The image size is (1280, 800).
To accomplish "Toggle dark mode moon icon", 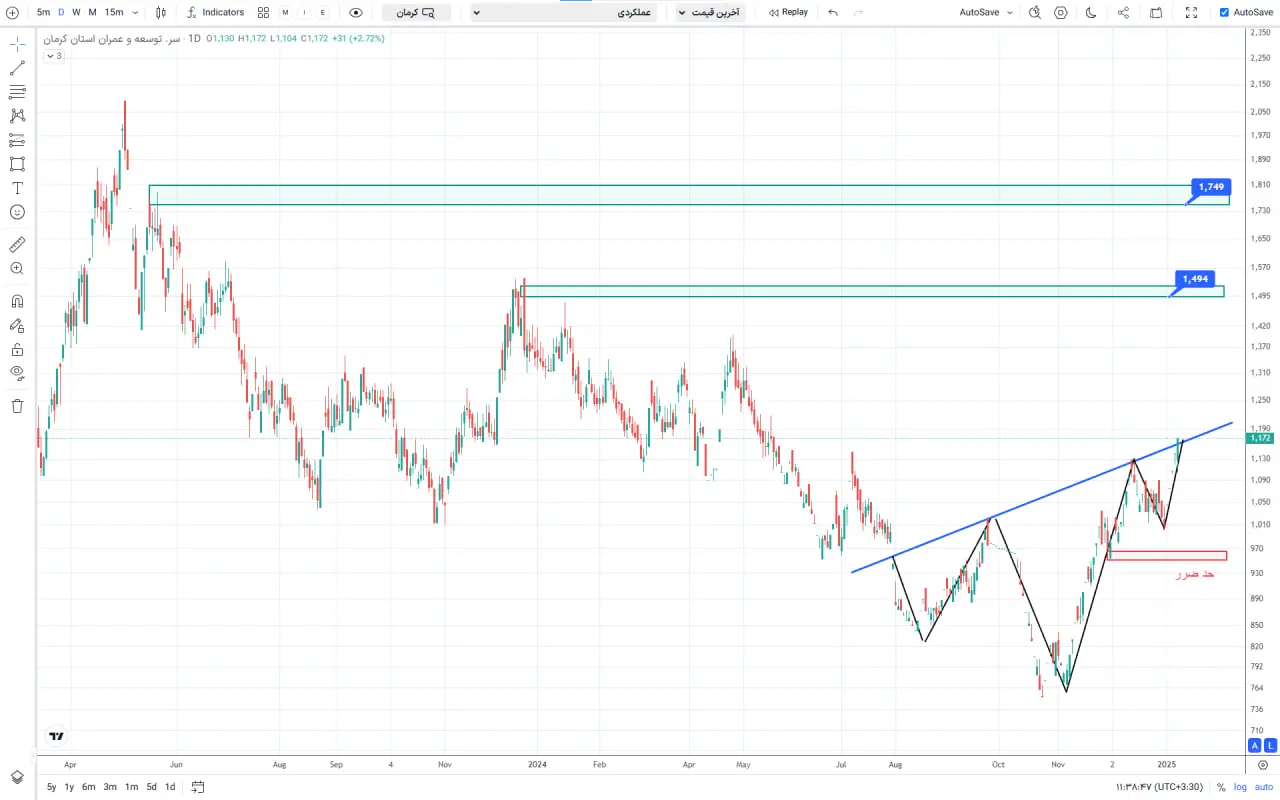I will (x=1090, y=13).
